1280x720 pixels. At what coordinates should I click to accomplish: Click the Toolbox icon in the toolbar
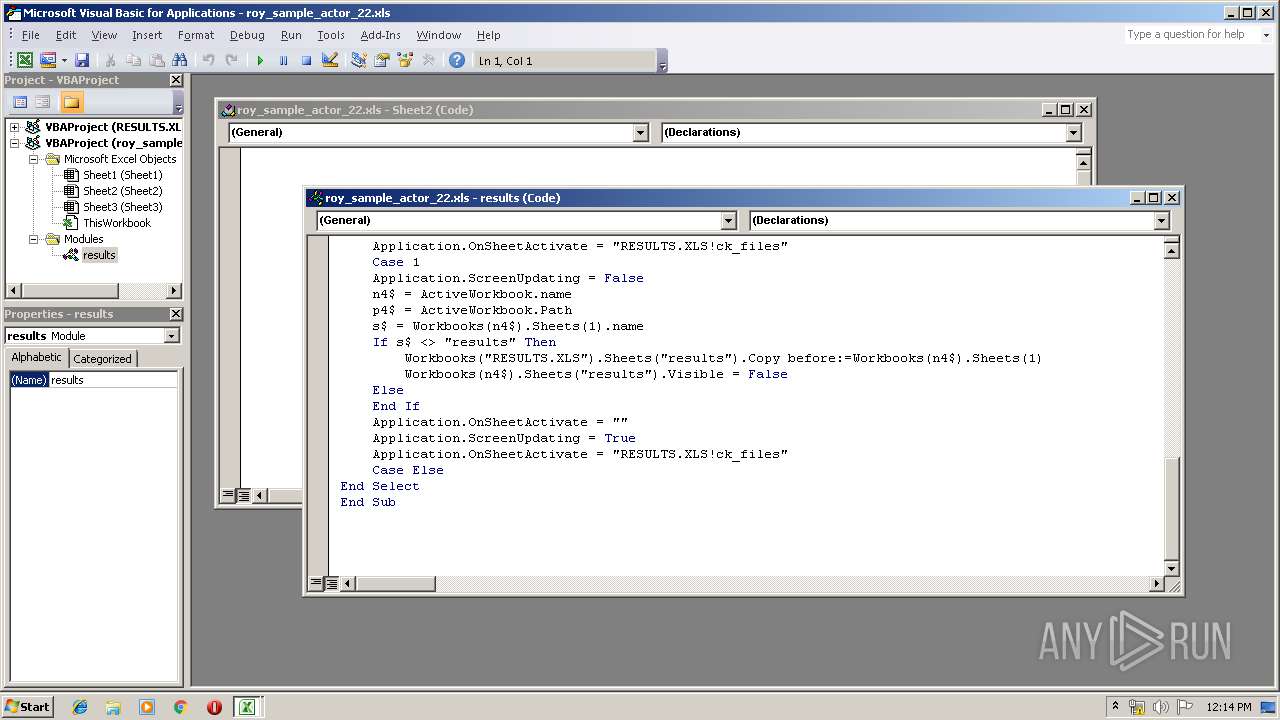click(x=428, y=60)
